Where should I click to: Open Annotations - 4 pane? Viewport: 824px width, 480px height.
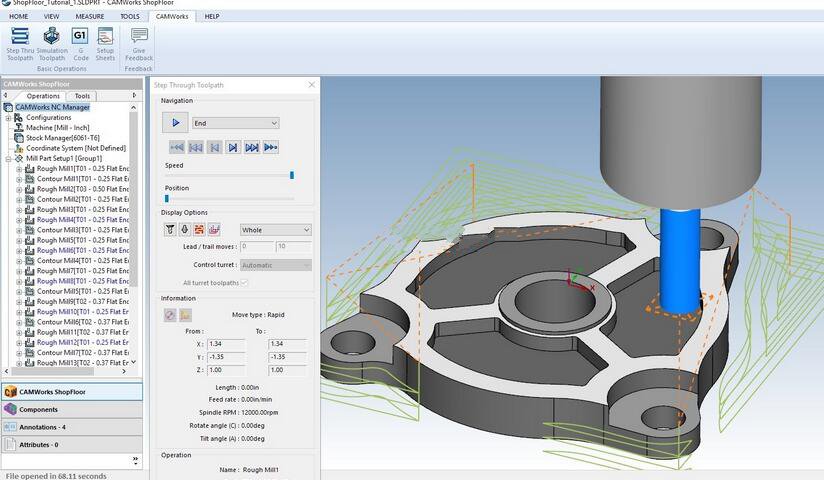point(72,427)
